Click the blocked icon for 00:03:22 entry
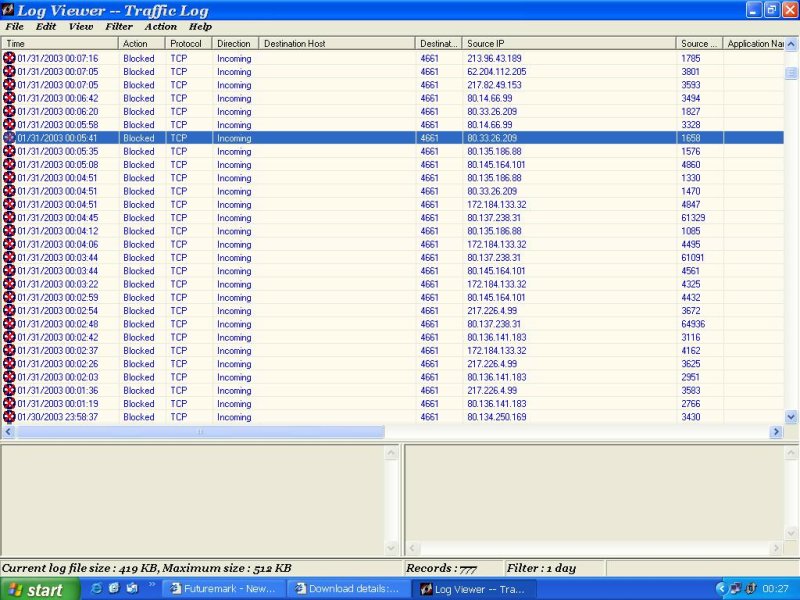 [x=9, y=283]
